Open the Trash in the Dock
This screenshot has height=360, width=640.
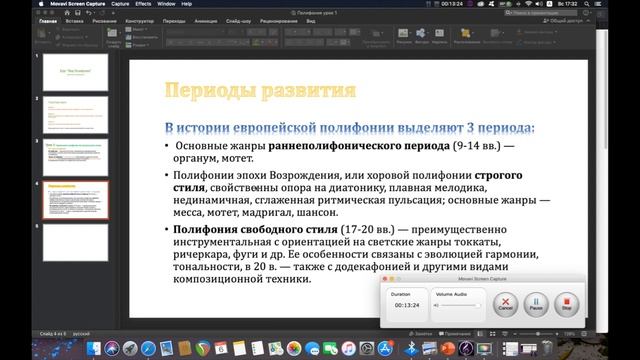[x=547, y=348]
